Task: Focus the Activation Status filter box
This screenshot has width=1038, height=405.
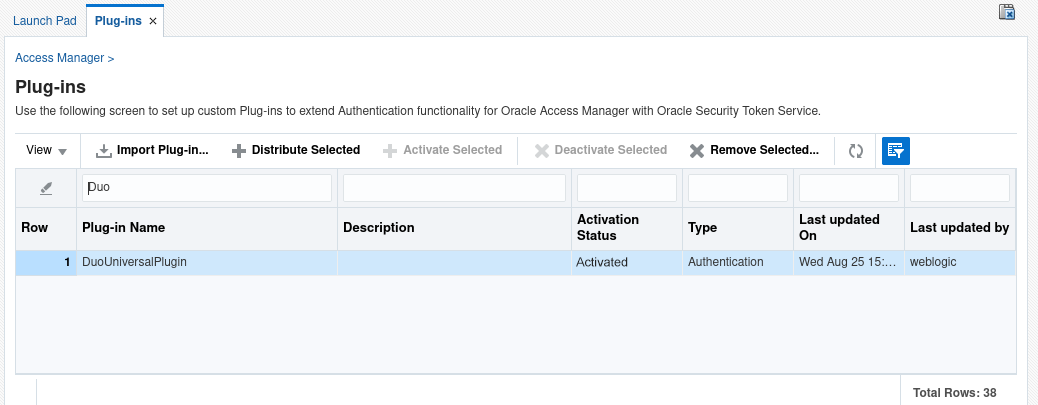Action: [627, 188]
